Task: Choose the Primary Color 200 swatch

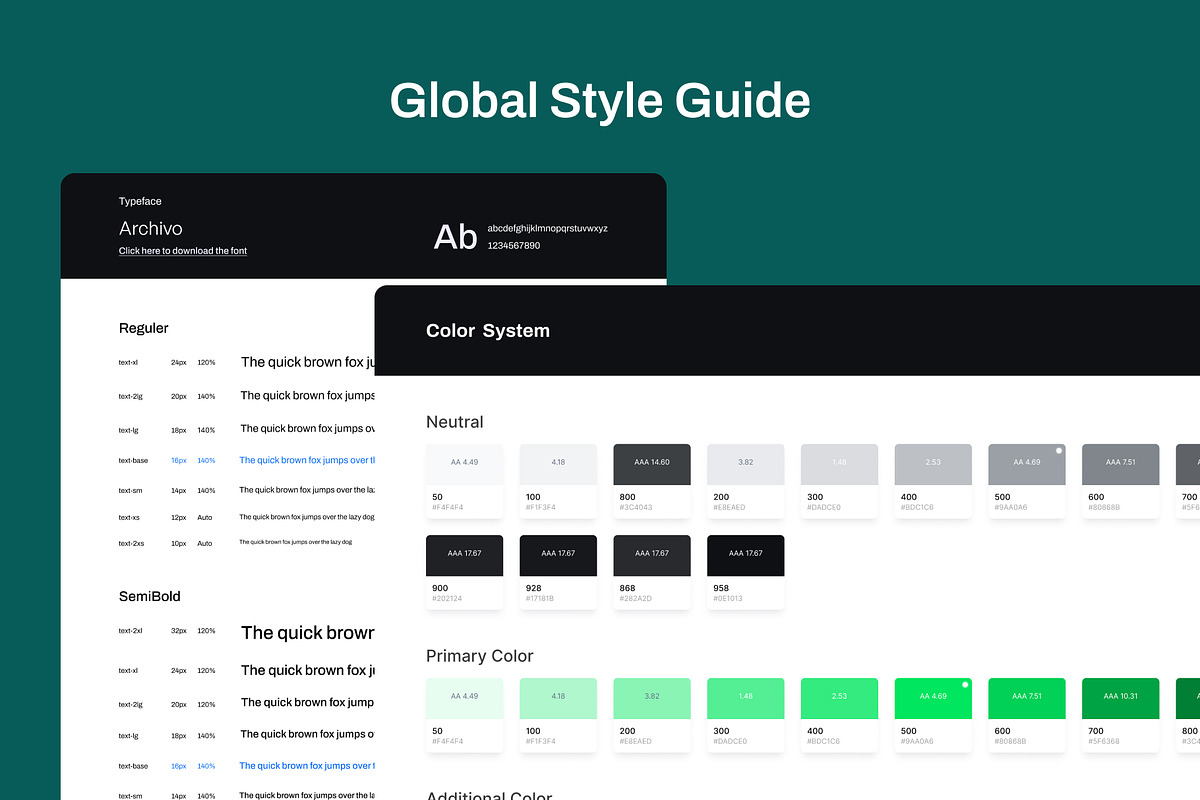Action: click(x=652, y=715)
